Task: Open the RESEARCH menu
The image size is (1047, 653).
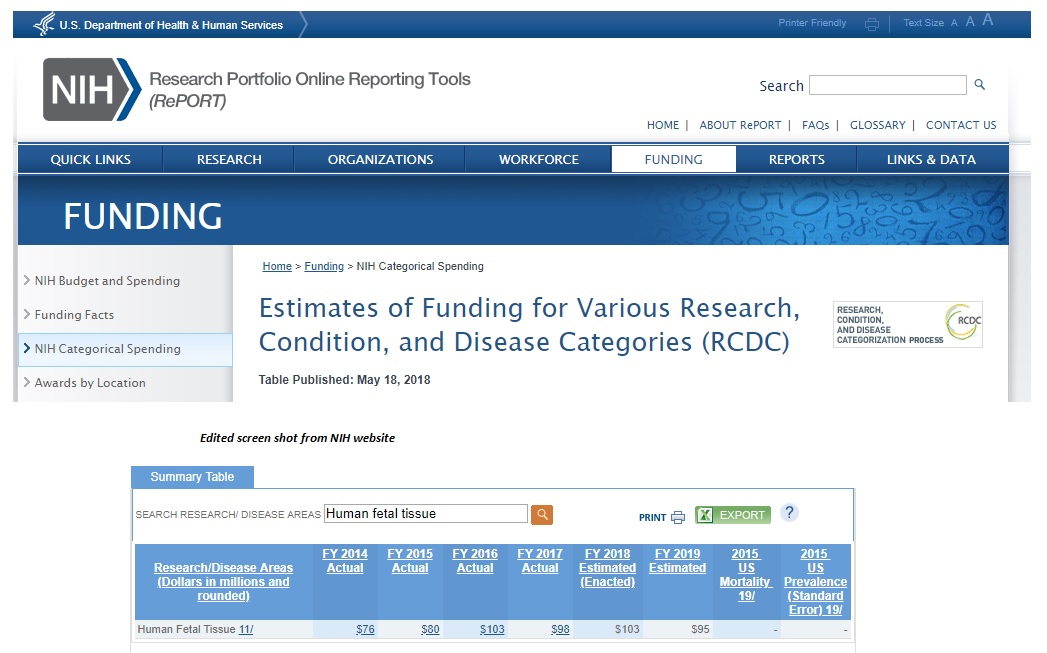Action: click(x=229, y=160)
